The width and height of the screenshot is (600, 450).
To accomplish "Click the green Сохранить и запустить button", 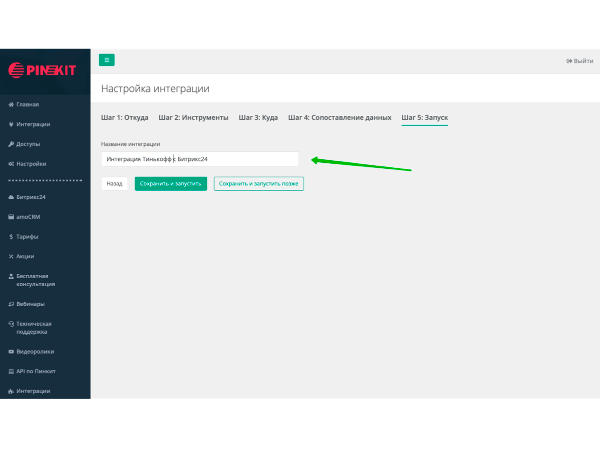I will tap(171, 184).
